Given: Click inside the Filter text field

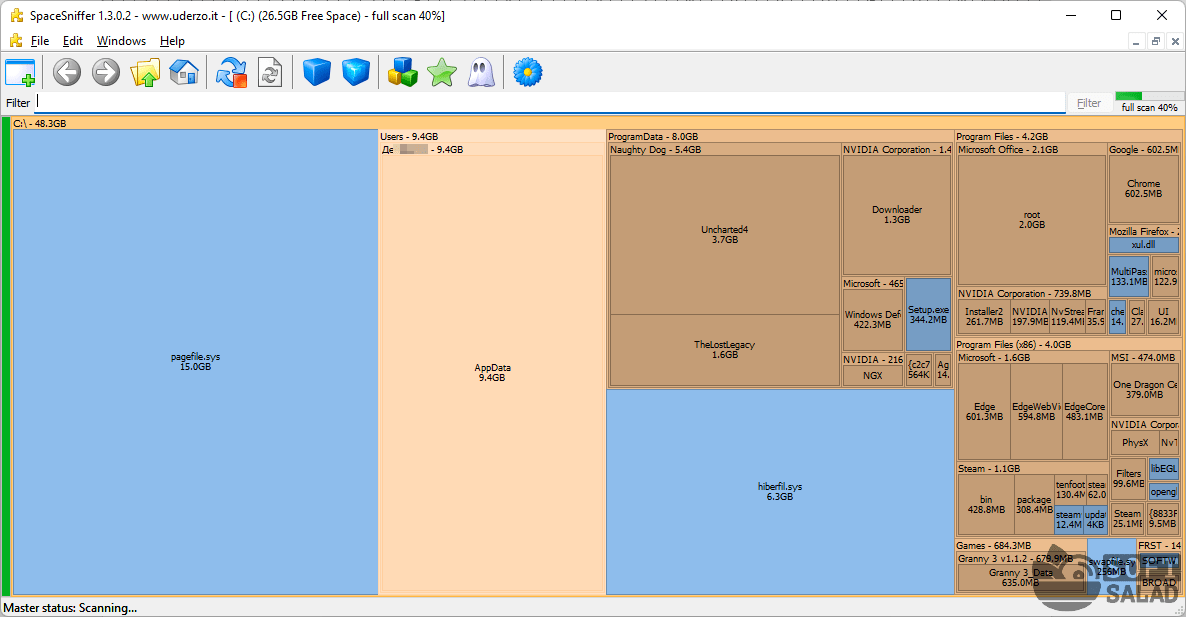Looking at the screenshot, I should [x=550, y=102].
